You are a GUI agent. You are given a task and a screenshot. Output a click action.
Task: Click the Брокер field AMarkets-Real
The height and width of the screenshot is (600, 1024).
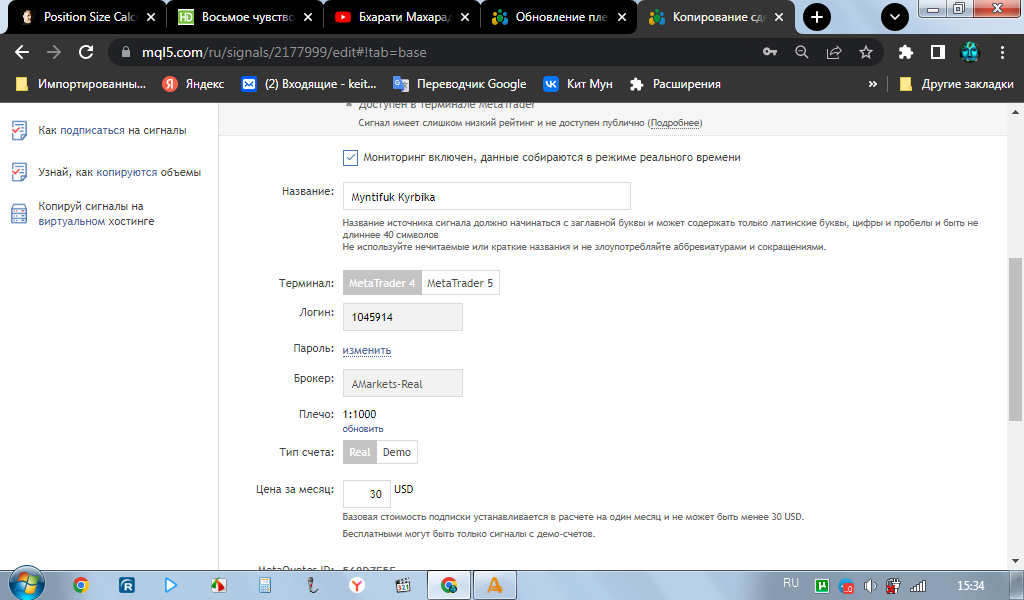click(x=402, y=383)
